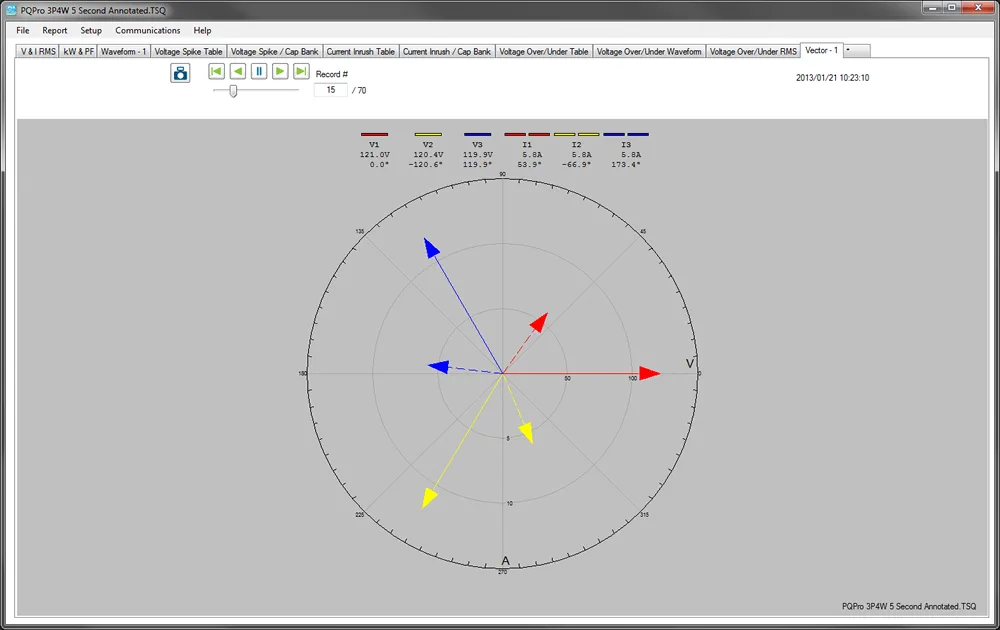Open the Voltage Spike Table tab
Screen dimensions: 1000x630
189,52
